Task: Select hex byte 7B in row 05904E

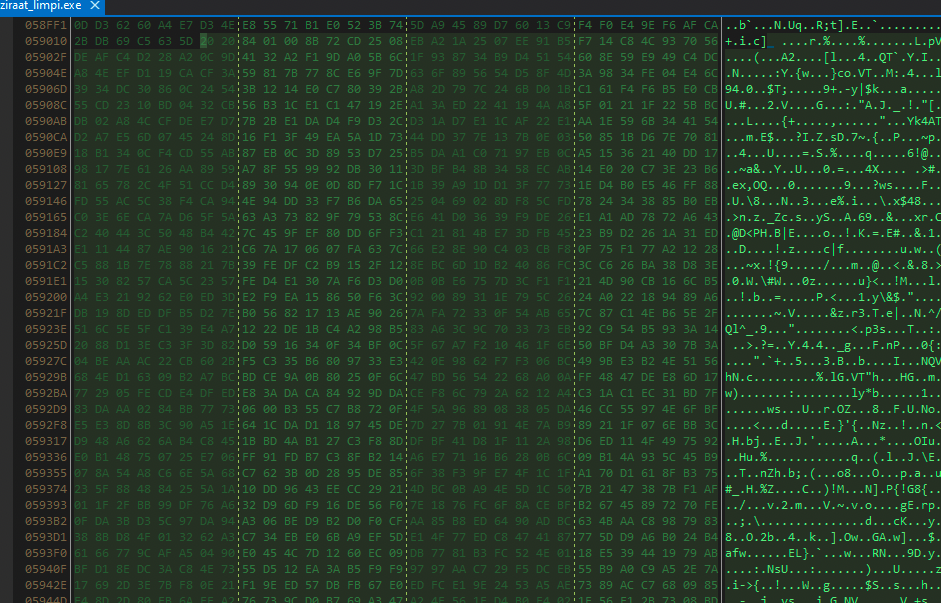Action: [x=290, y=73]
